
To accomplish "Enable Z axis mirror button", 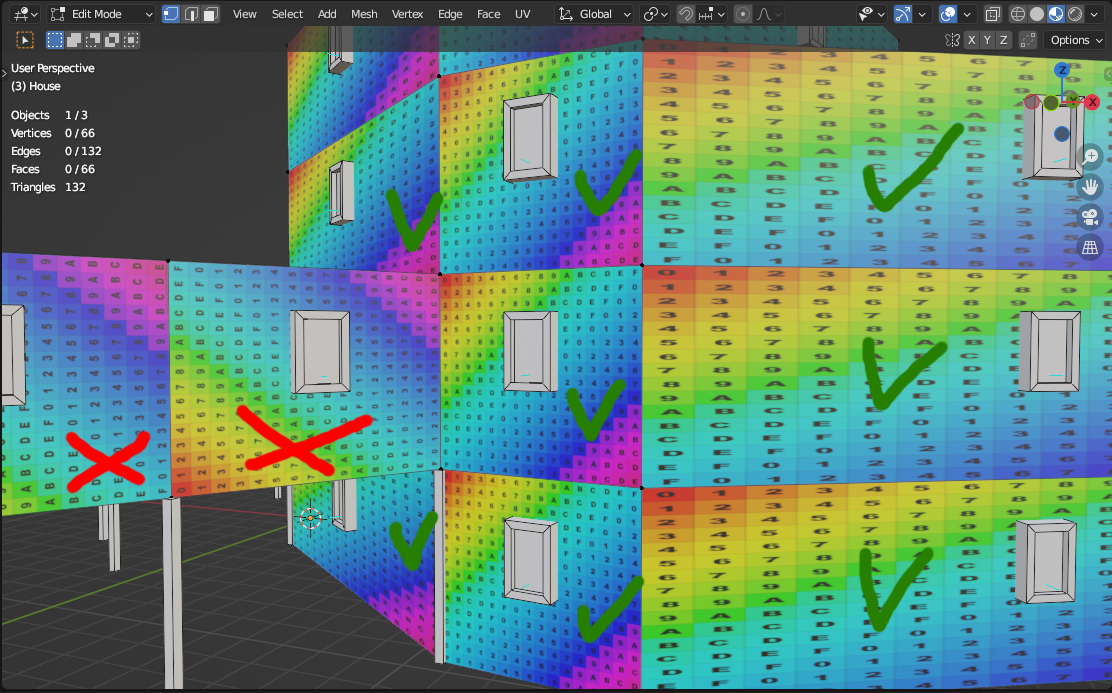I will pos(1003,40).
